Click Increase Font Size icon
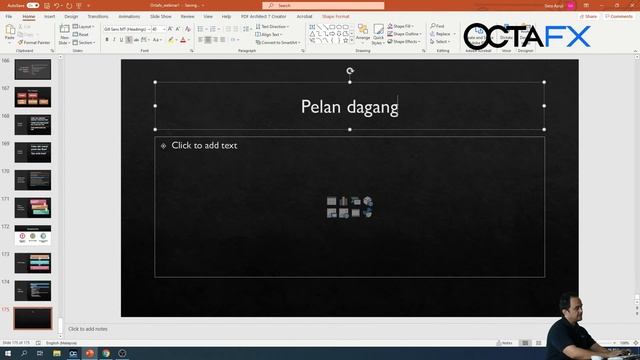640x360 pixels. pos(170,29)
